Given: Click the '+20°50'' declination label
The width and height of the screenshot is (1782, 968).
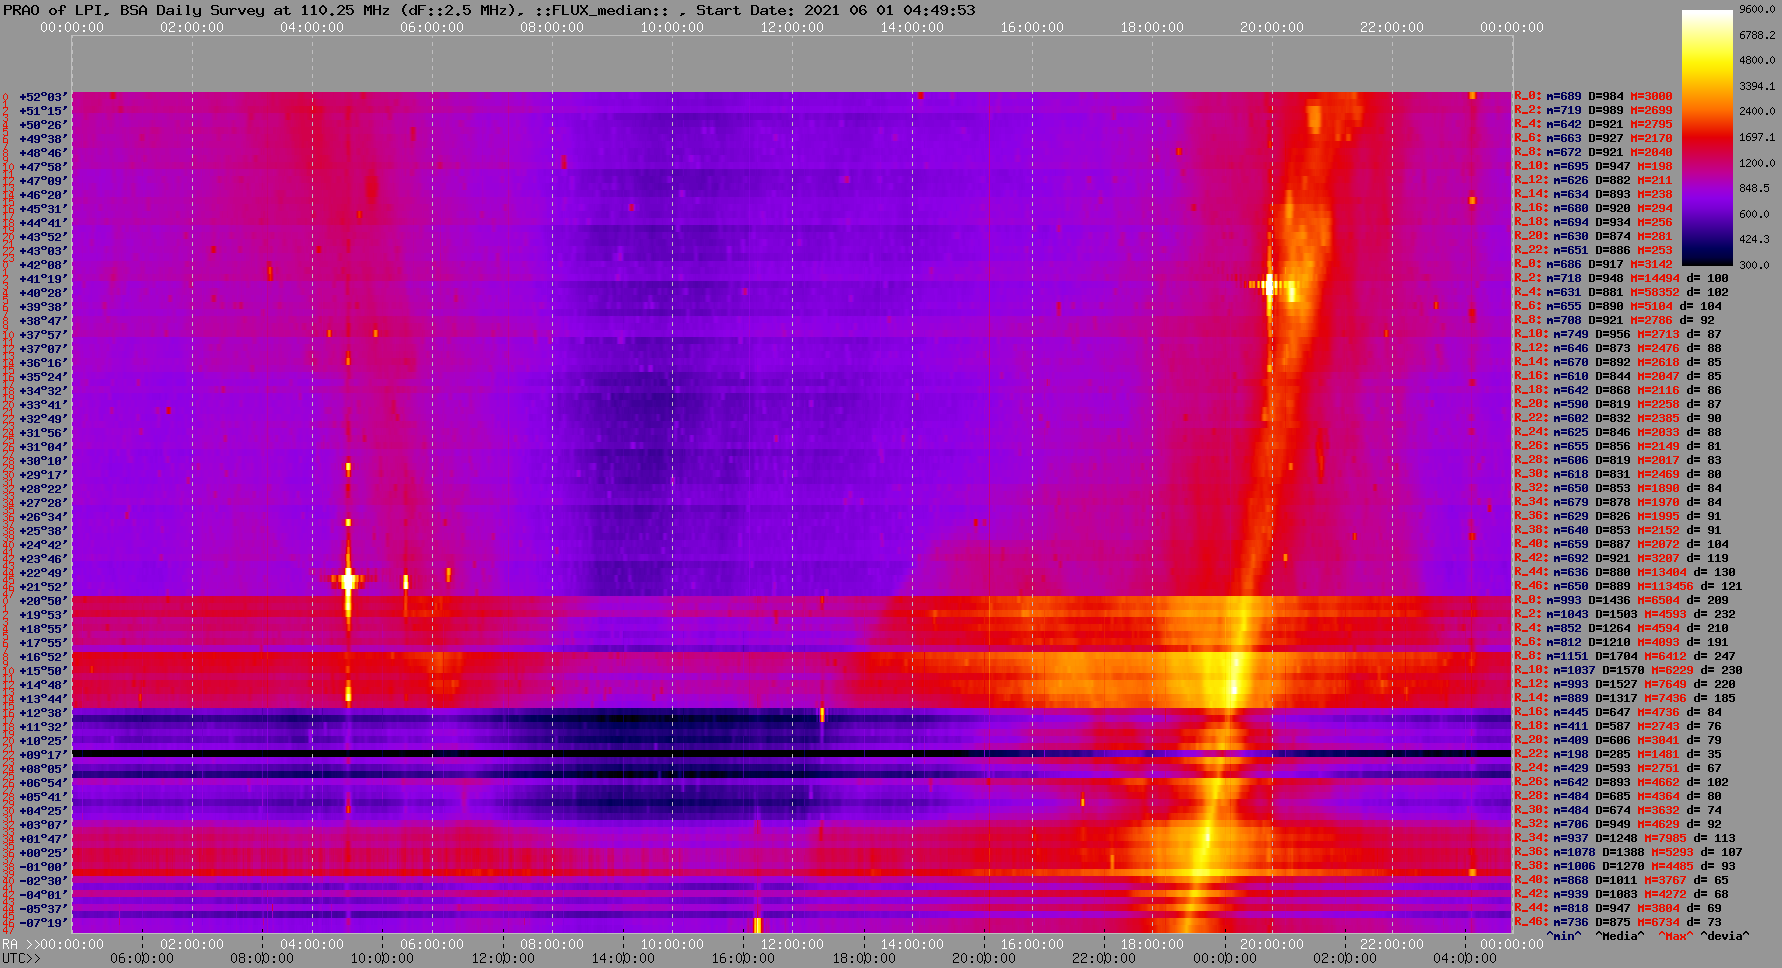Looking at the screenshot, I should [x=43, y=601].
